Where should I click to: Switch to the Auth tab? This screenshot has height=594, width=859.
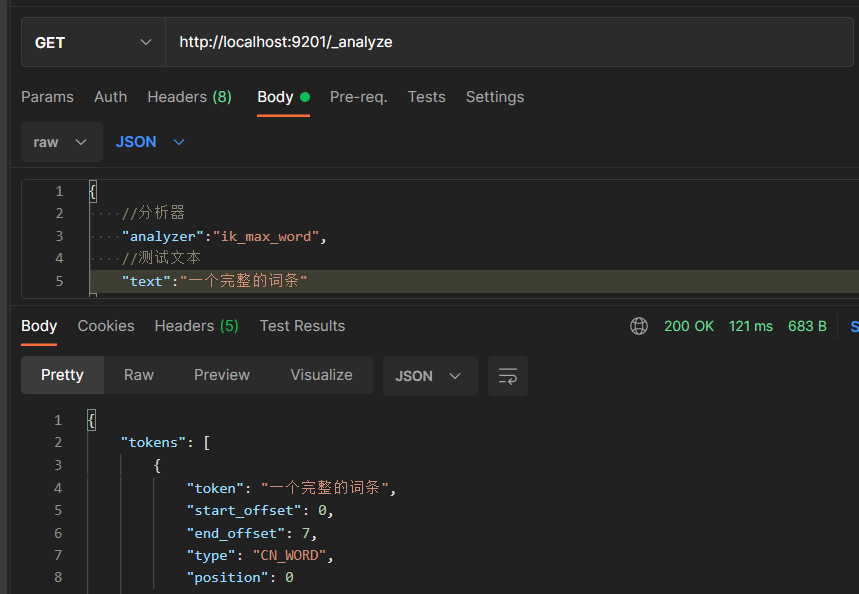111,97
